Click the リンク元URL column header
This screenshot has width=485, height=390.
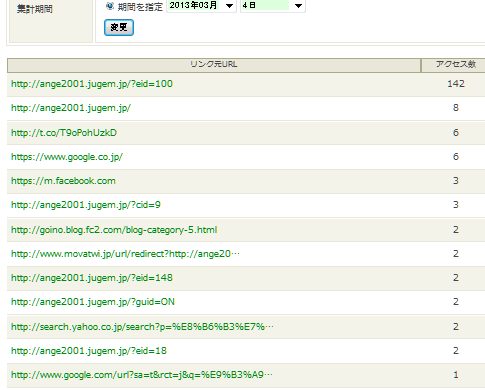tap(214, 65)
